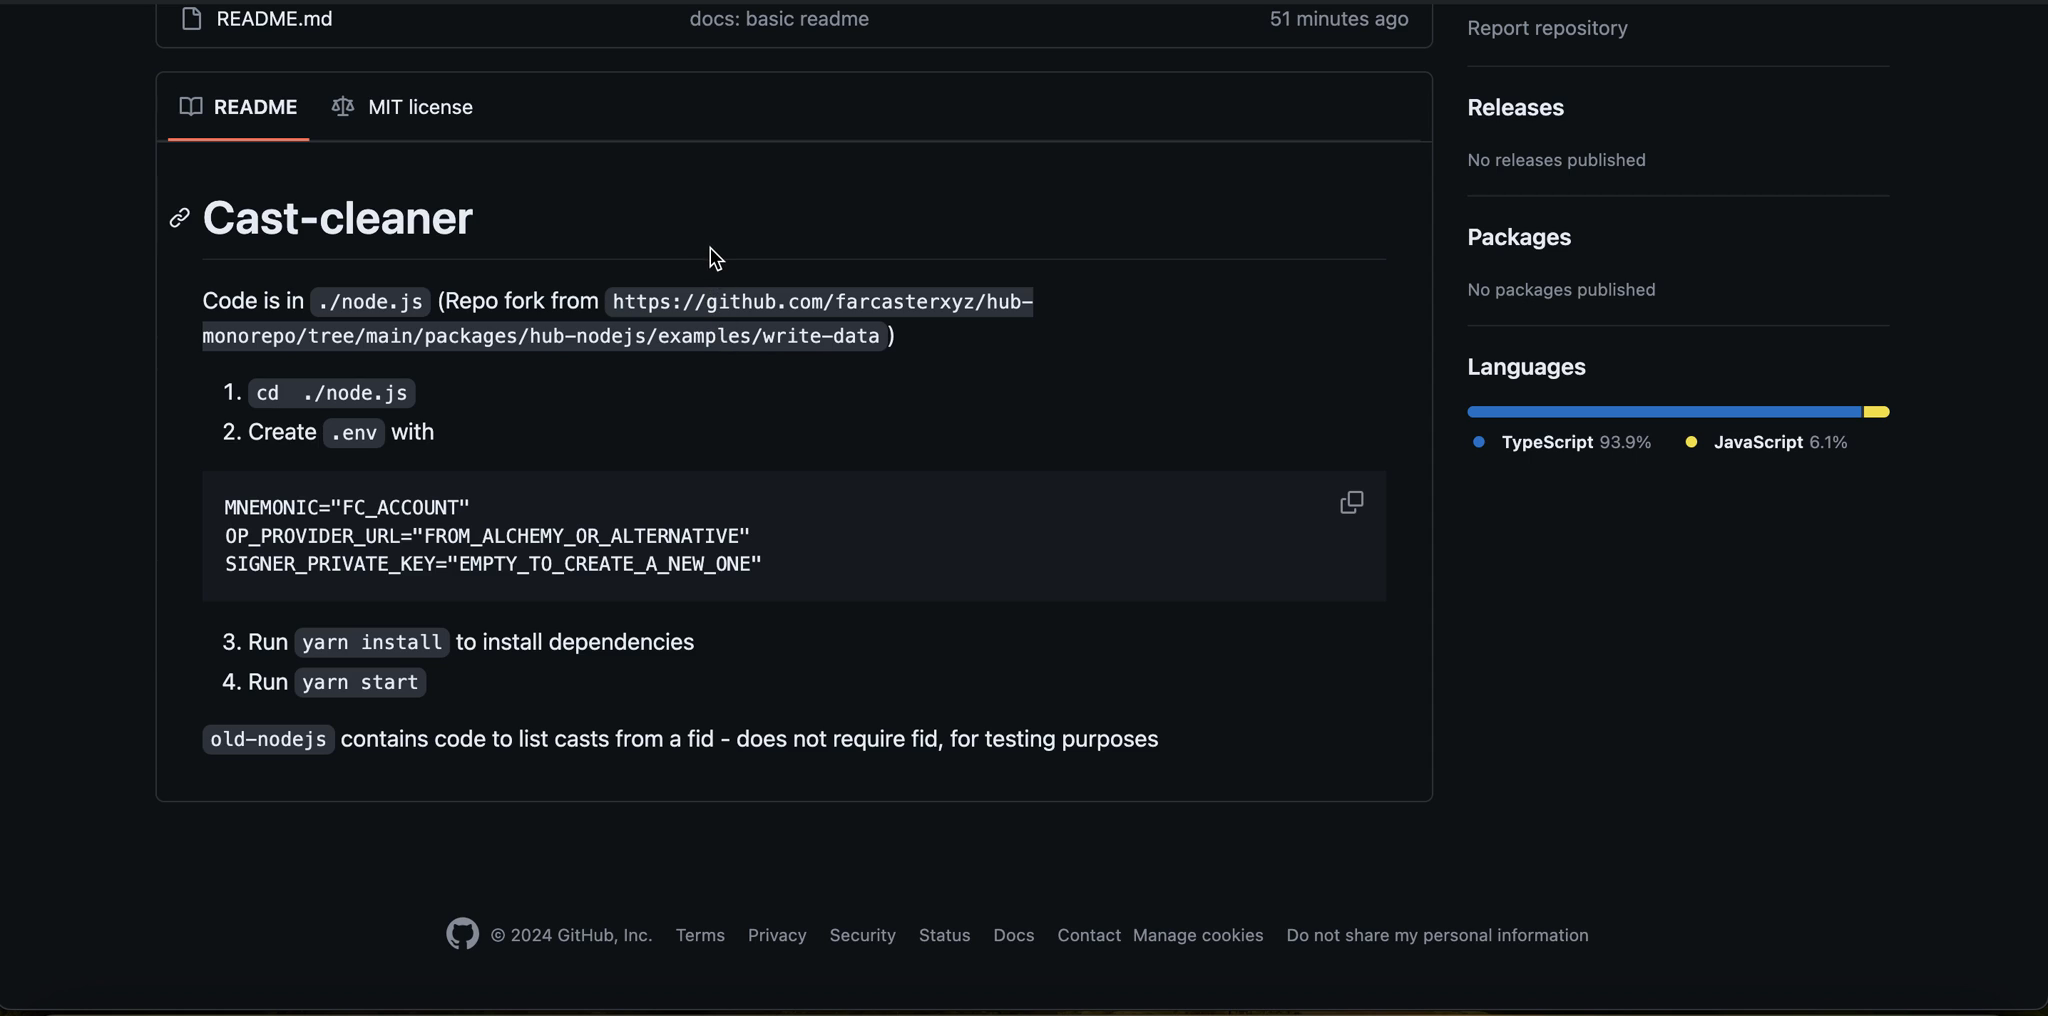Click the 'cd ./node.js' command text
This screenshot has height=1016, width=2048.
point(332,393)
